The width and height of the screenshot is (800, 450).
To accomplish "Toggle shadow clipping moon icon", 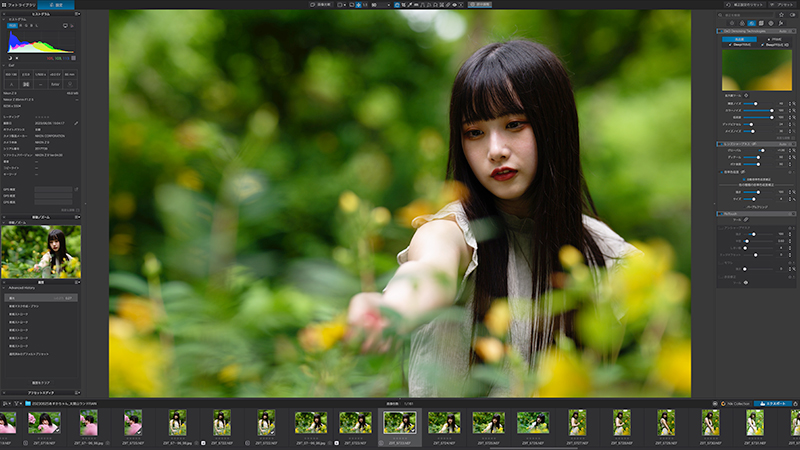I will (10, 58).
